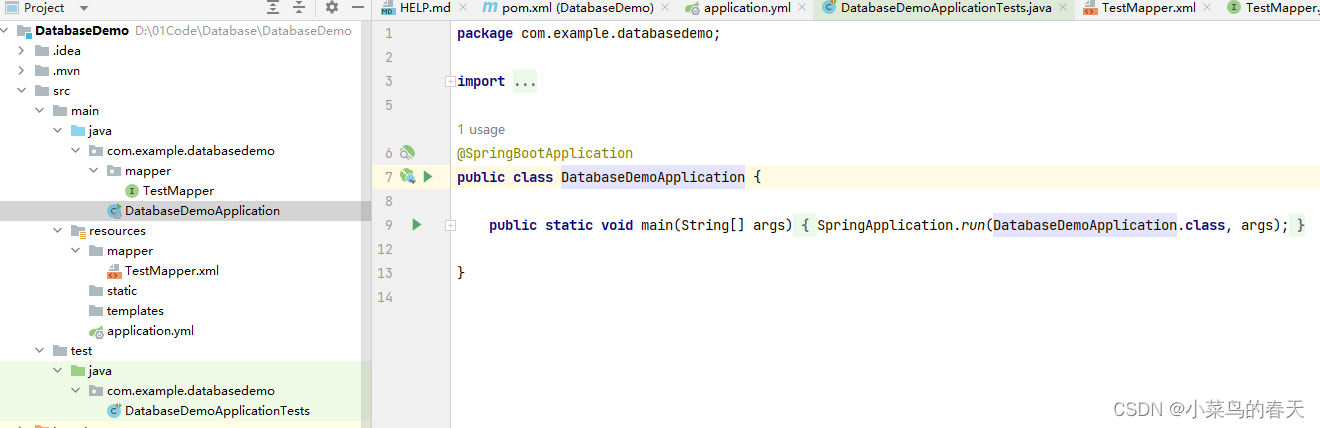1320x428 pixels.
Task: Click the '1 usage' inlay hint
Action: click(x=481, y=129)
